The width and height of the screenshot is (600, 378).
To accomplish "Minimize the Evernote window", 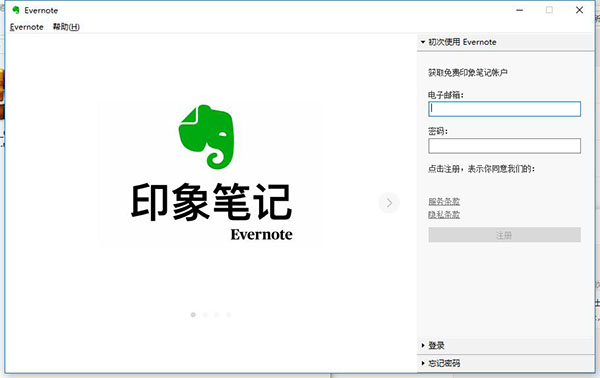I will pos(519,10).
